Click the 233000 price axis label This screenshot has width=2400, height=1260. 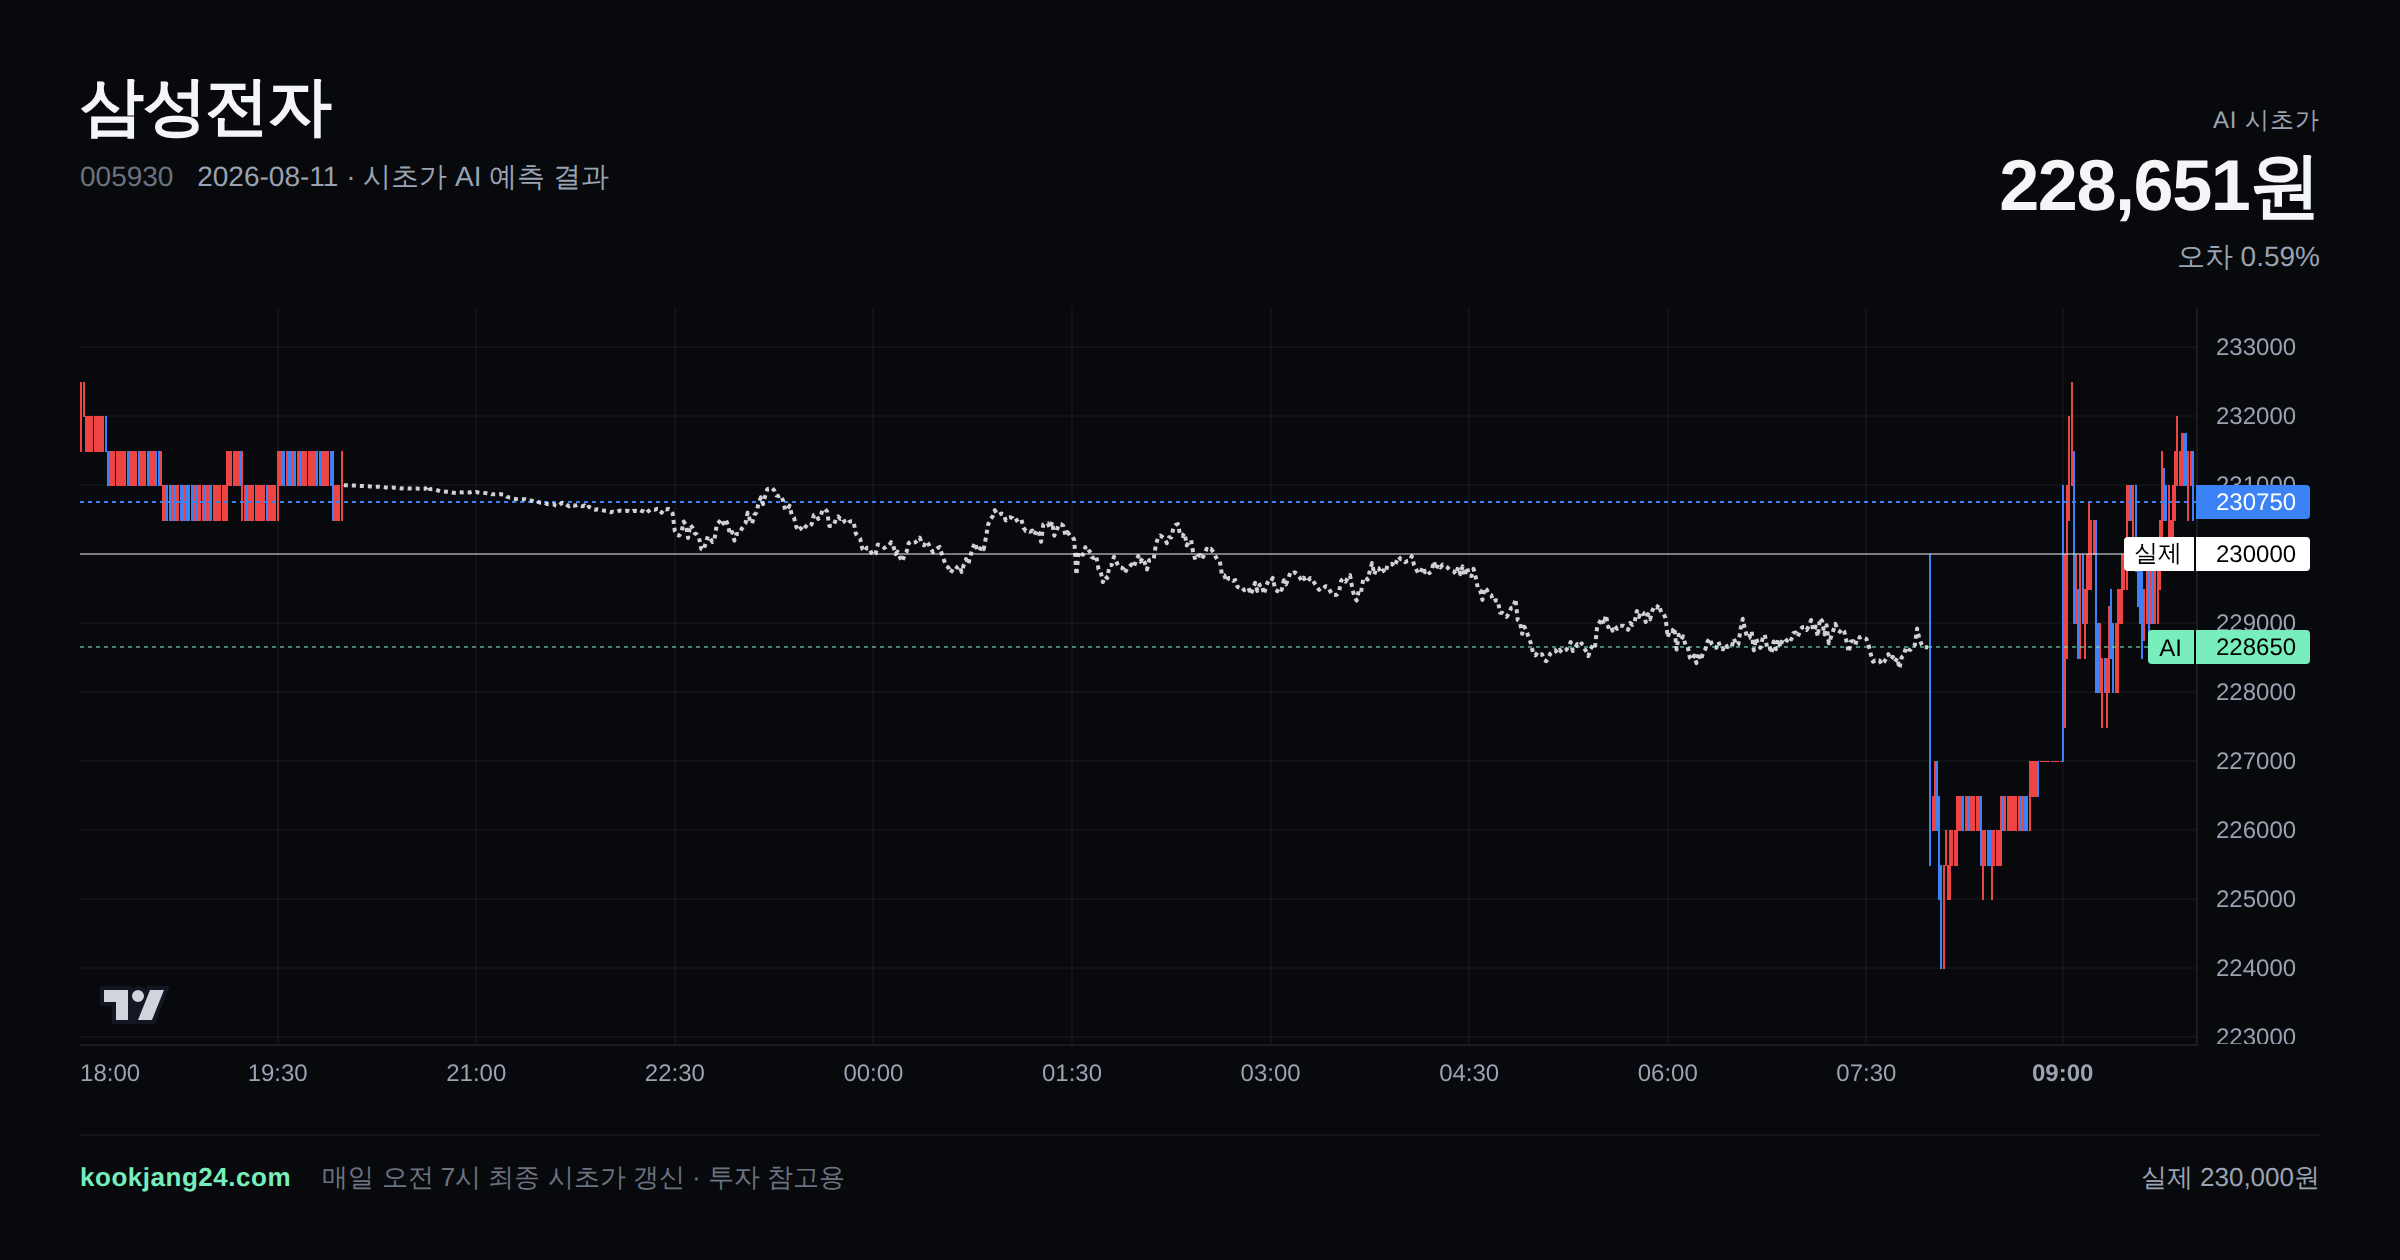coord(2255,347)
